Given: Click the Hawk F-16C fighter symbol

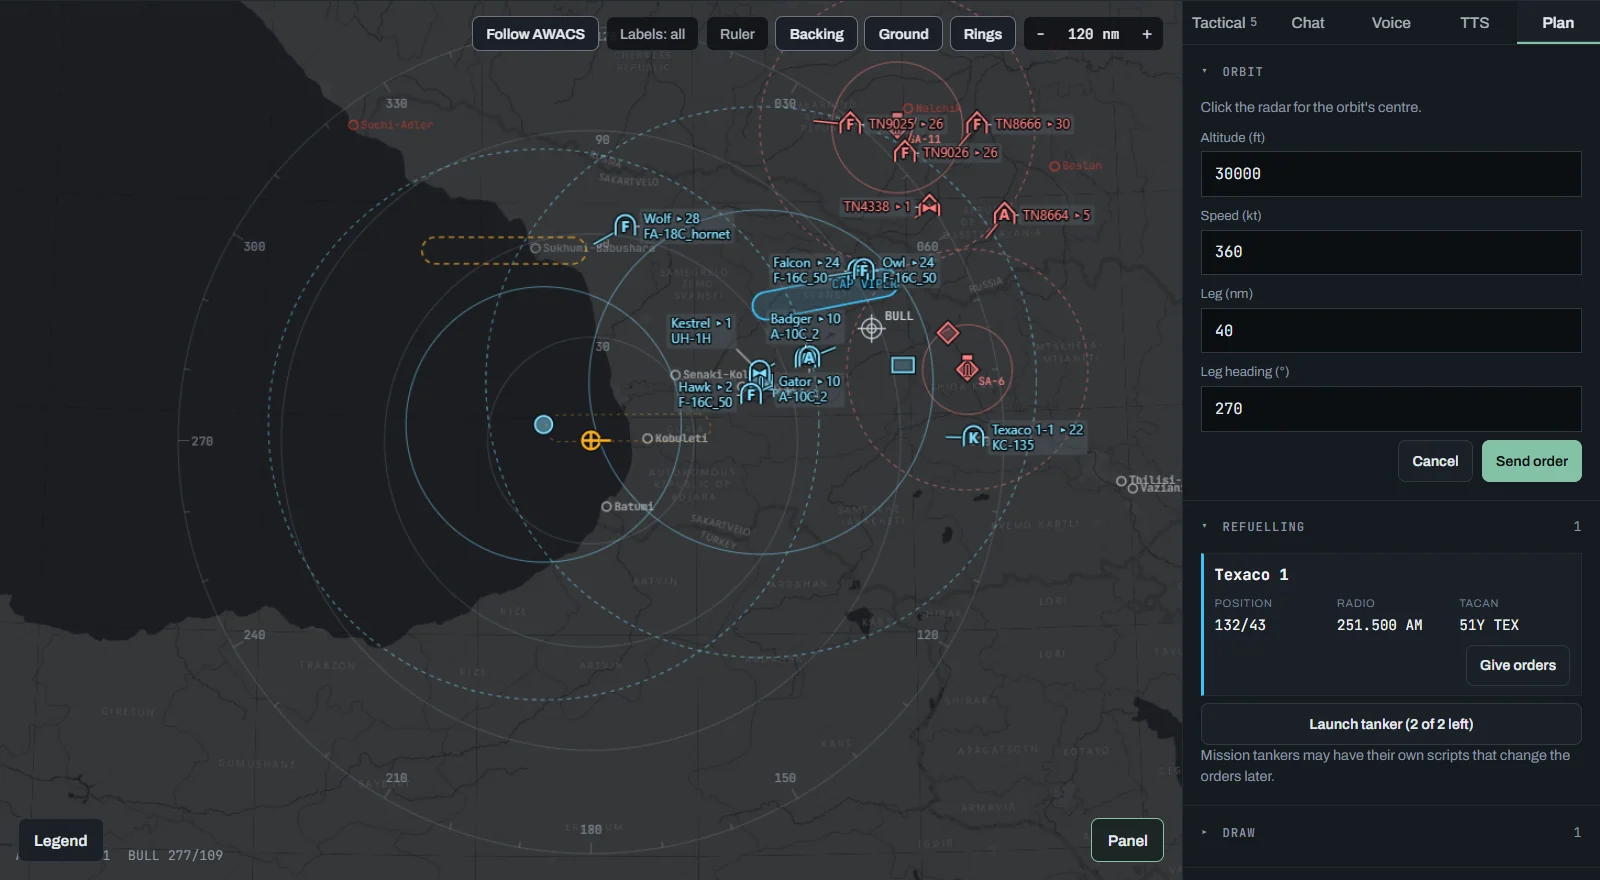Looking at the screenshot, I should [x=751, y=394].
